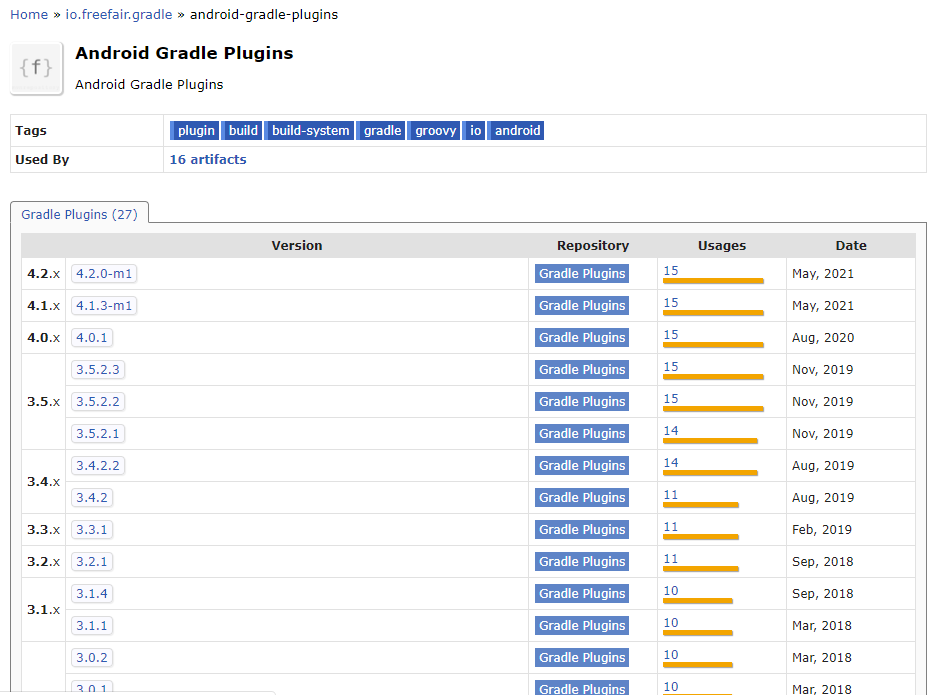Open version 3.0.2
934x695 pixels.
click(x=92, y=657)
